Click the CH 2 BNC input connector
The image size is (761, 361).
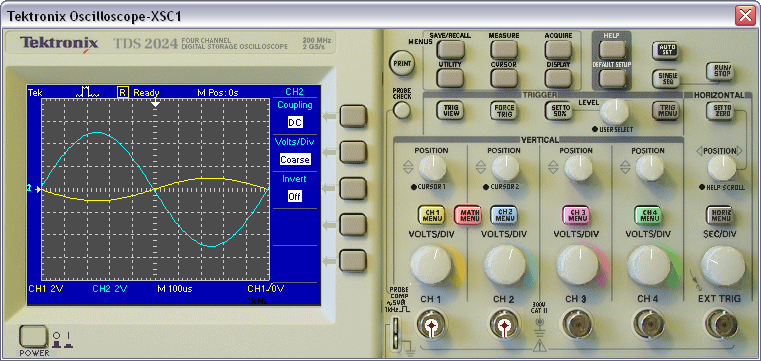(x=504, y=324)
